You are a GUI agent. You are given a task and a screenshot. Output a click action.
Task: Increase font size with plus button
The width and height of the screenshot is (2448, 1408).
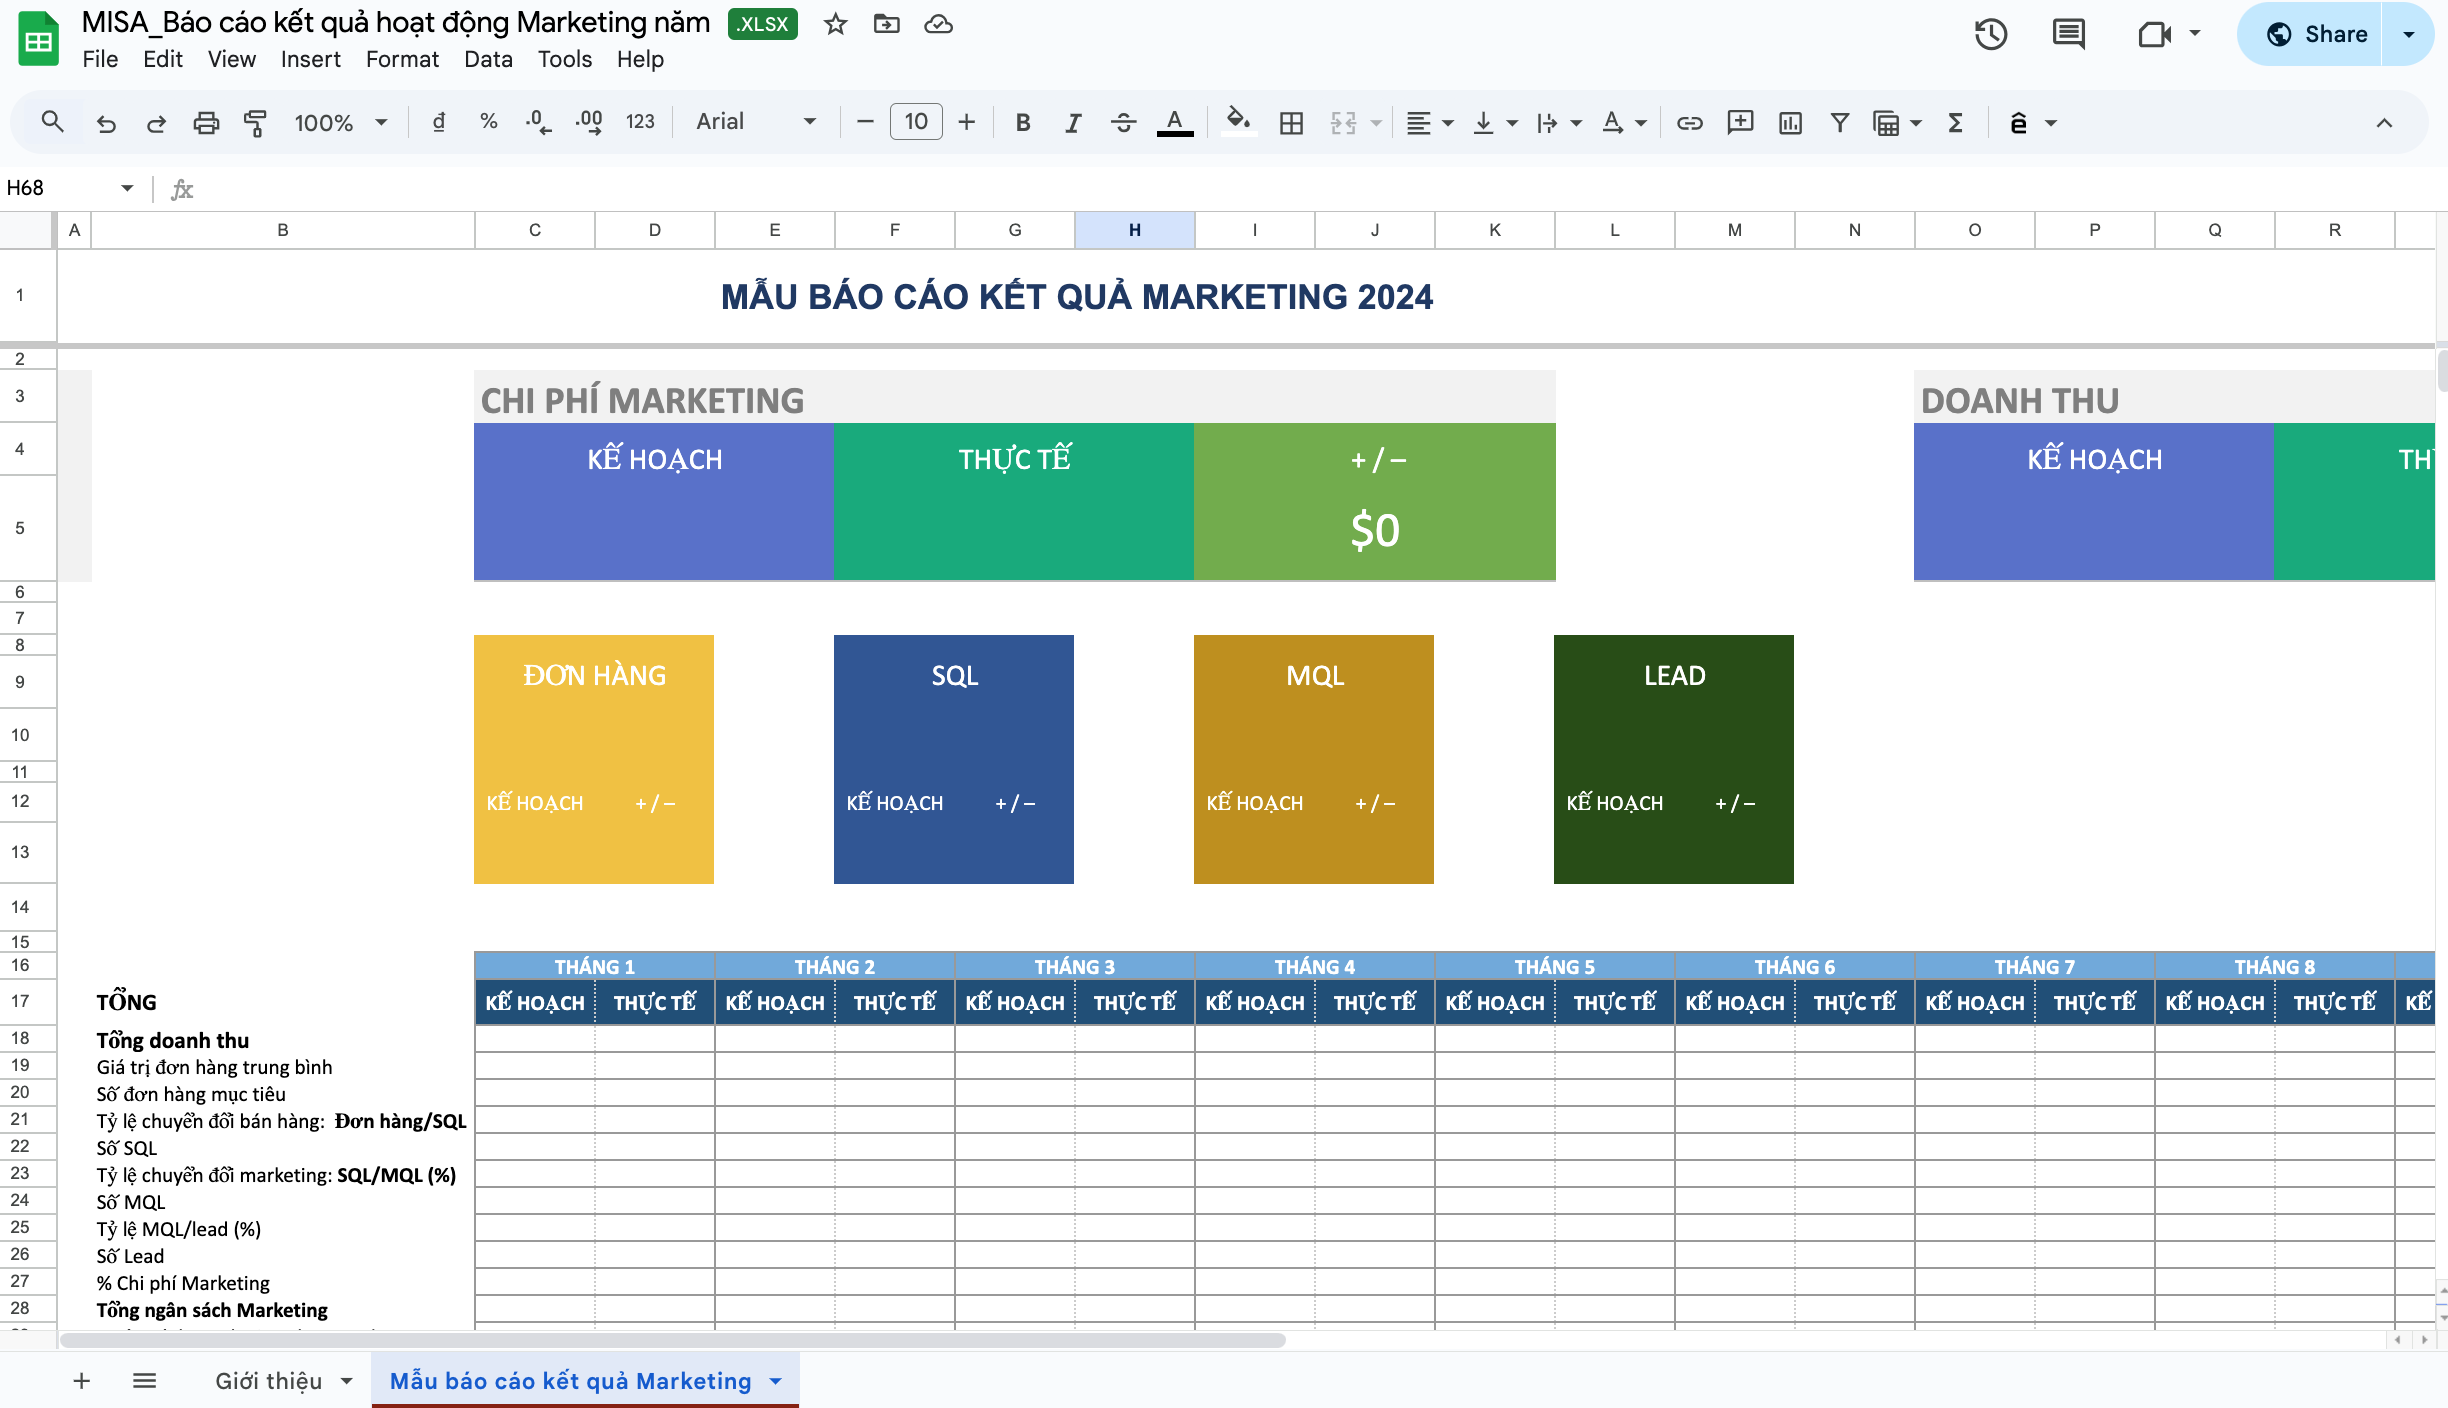pos(966,122)
